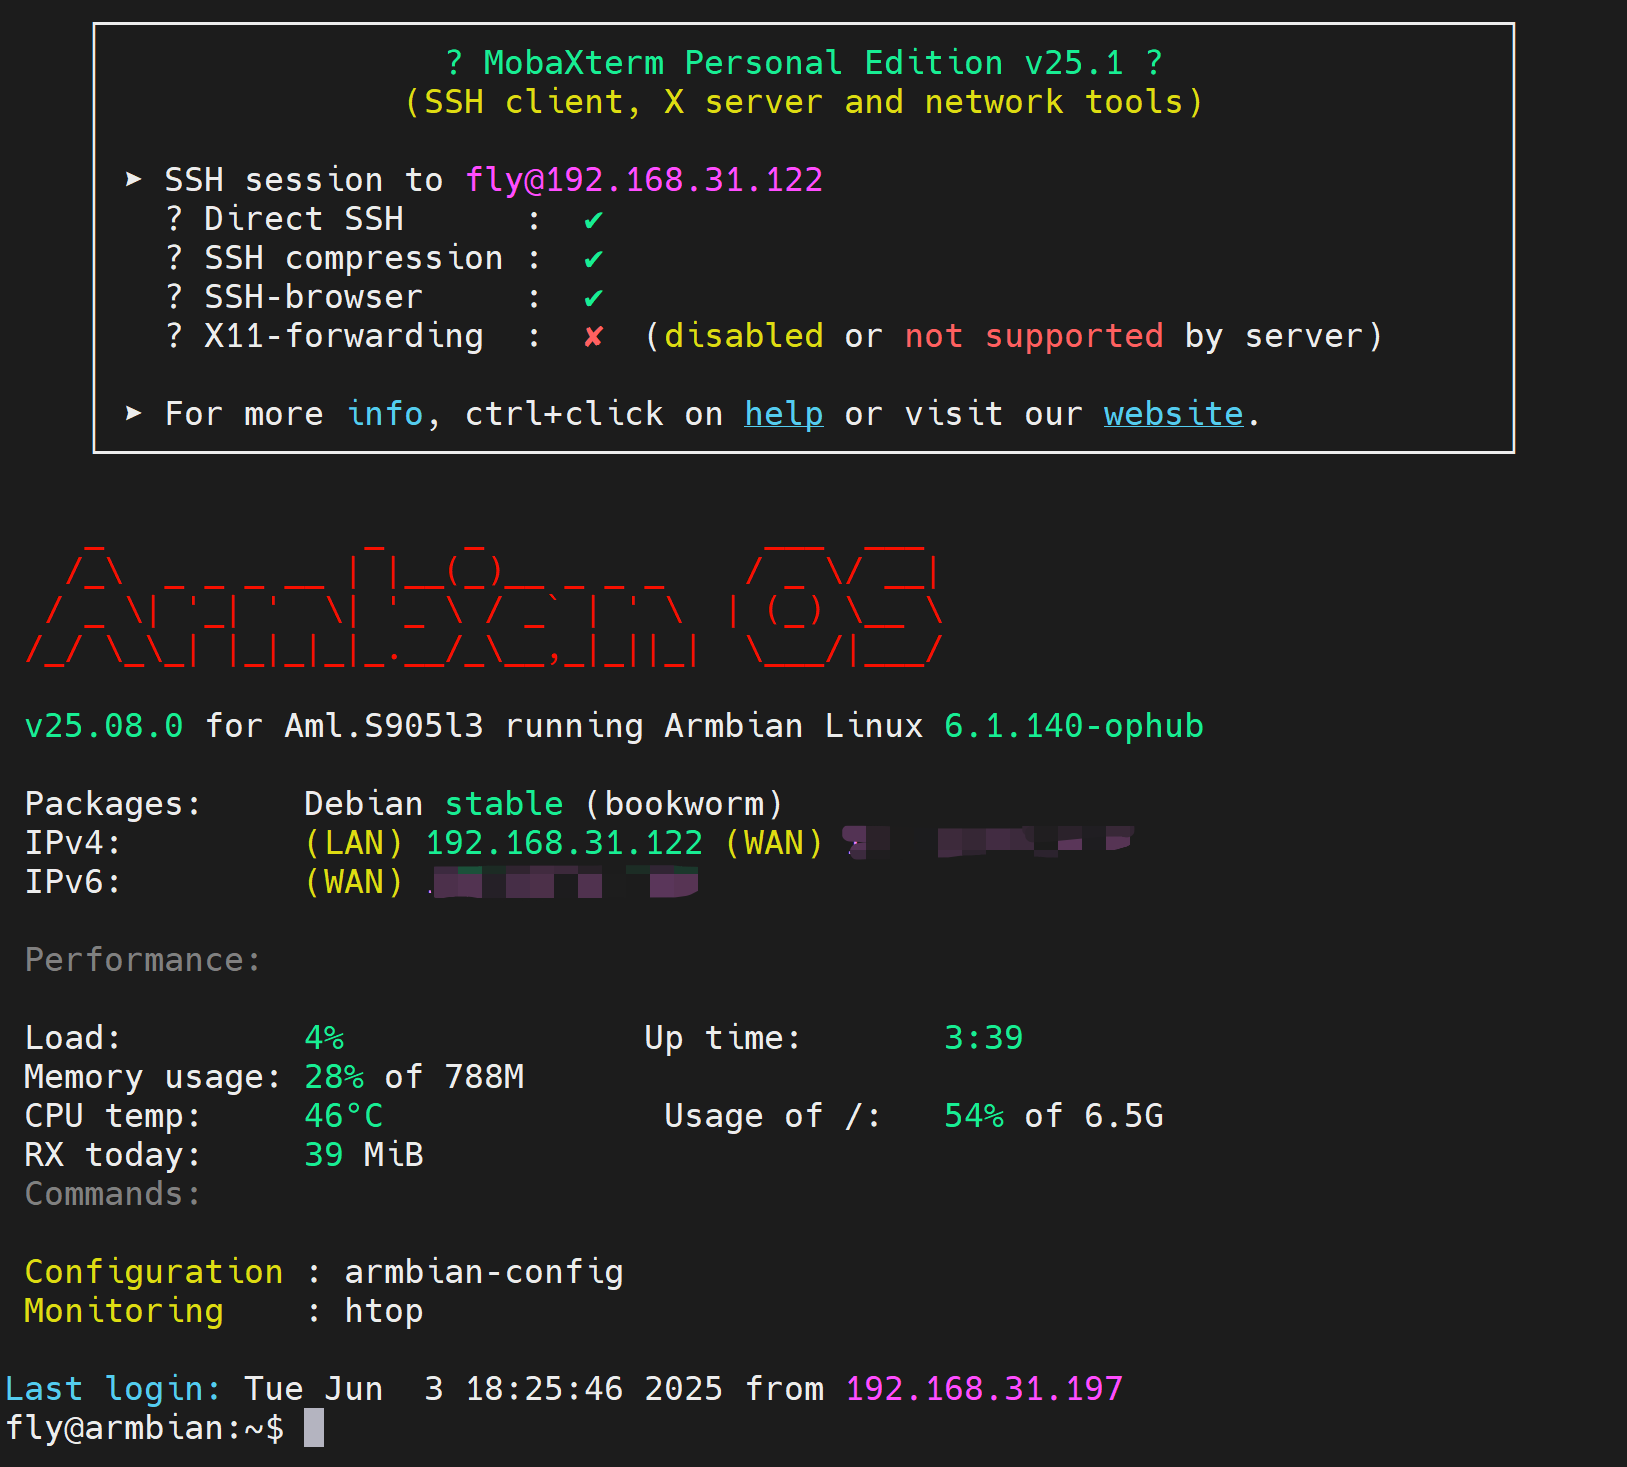Screen dimensions: 1627x1467
Task: Click '788M' total memory value
Action: [x=484, y=1077]
